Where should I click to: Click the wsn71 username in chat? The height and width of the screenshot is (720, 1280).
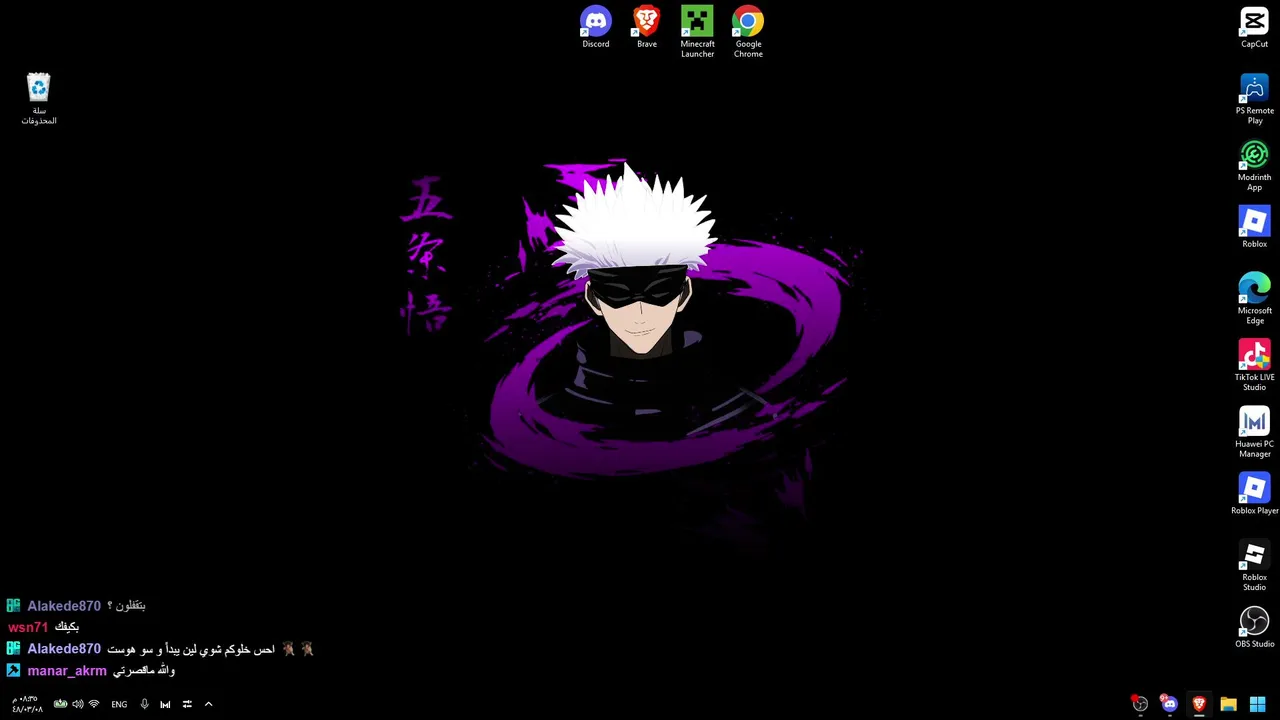tap(28, 627)
